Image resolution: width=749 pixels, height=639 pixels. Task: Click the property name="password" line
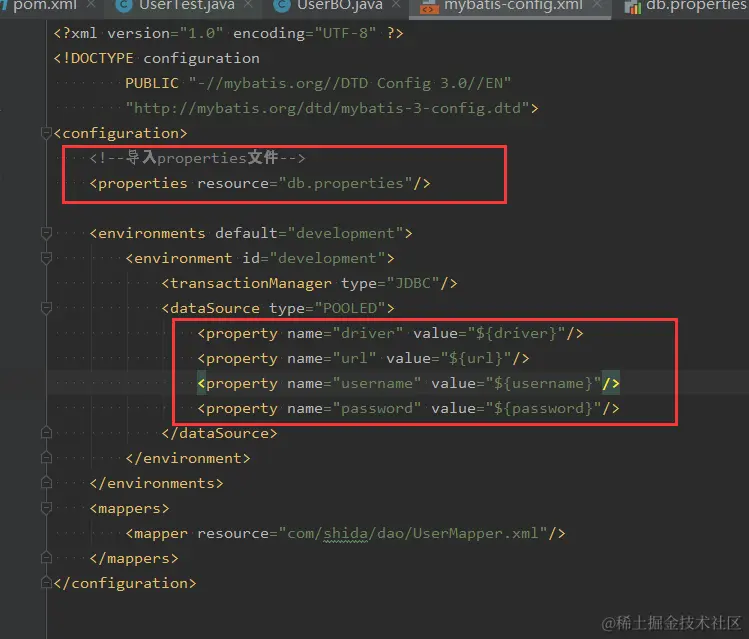tap(408, 408)
